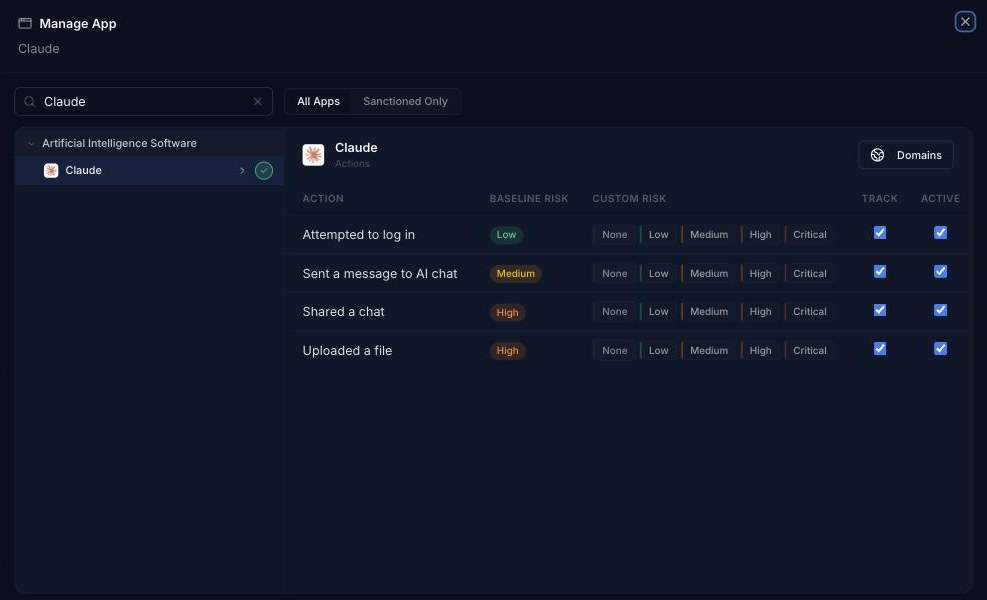Set Sent a message custom risk Medium
Viewport: 987px width, 600px height.
709,273
